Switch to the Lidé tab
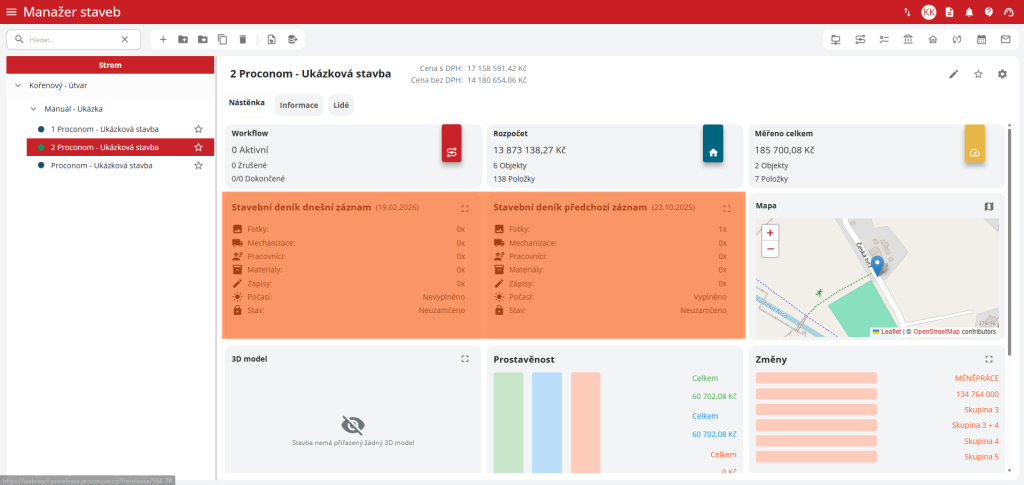Image resolution: width=1024 pixels, height=485 pixels. coord(340,105)
